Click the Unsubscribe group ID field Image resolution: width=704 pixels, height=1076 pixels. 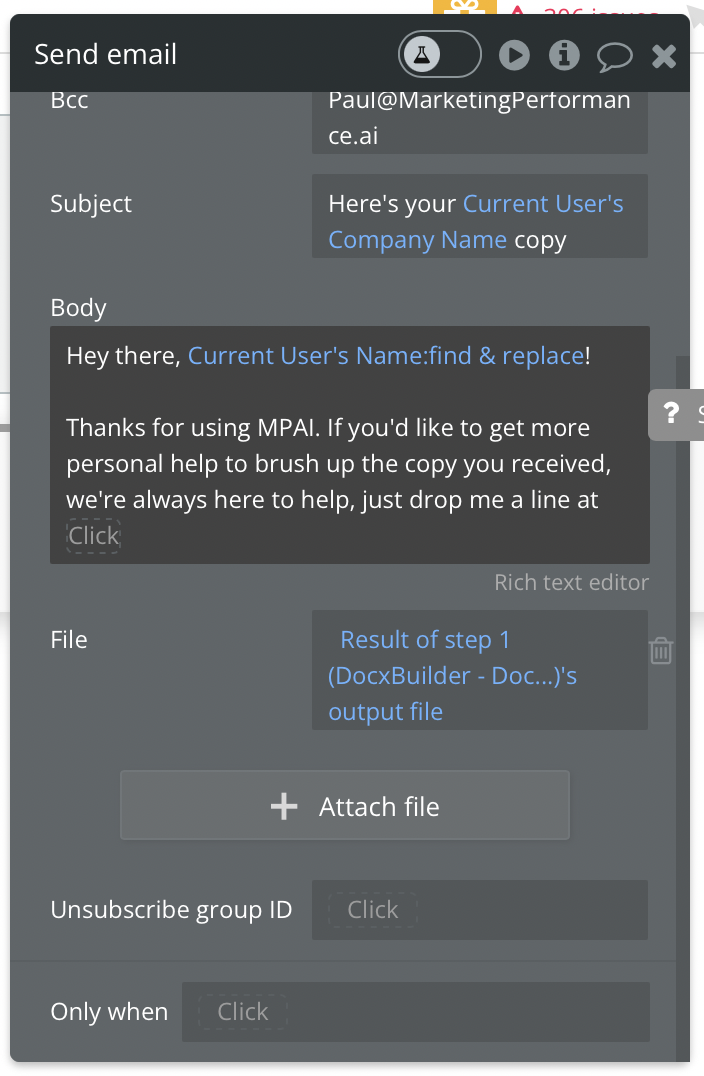click(480, 910)
